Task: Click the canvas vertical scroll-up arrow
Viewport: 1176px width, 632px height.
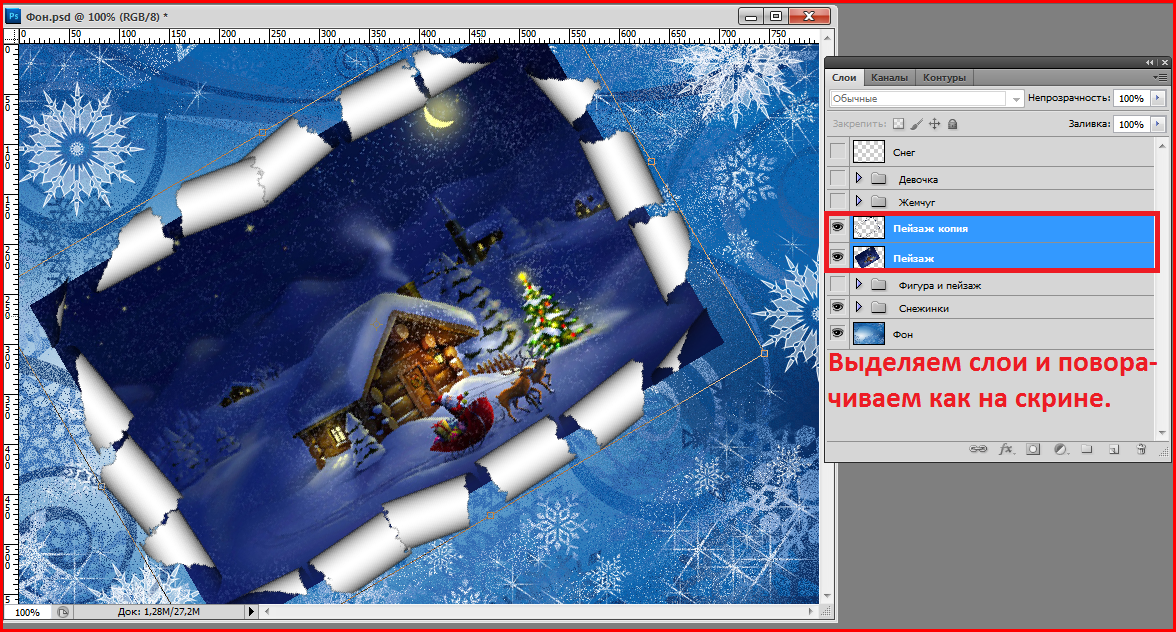Action: coord(828,37)
